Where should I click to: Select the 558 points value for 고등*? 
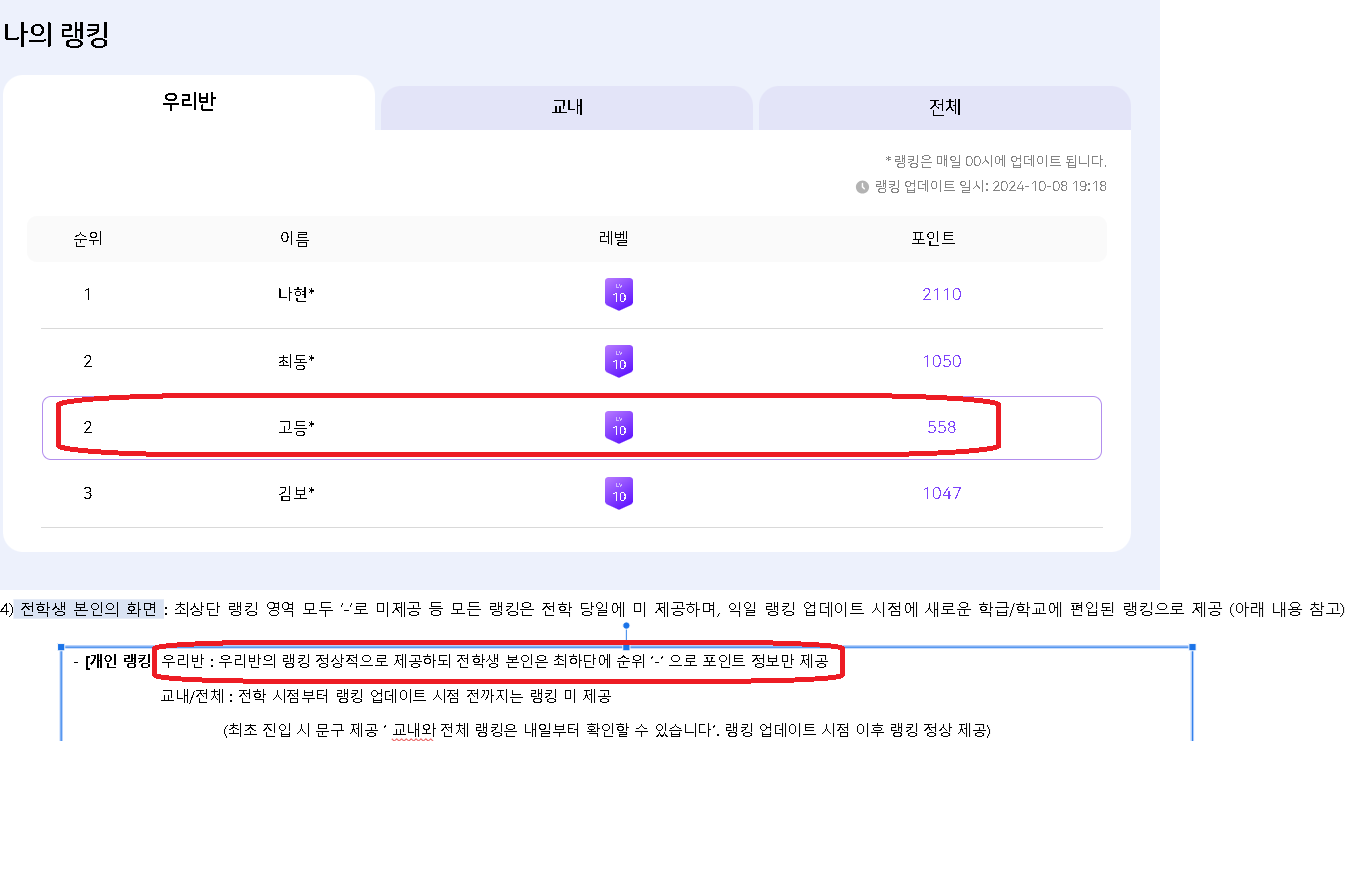pyautogui.click(x=941, y=427)
